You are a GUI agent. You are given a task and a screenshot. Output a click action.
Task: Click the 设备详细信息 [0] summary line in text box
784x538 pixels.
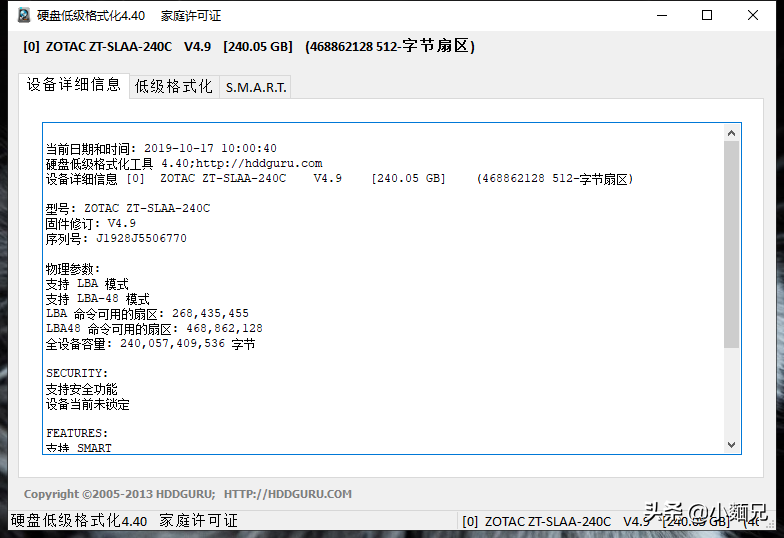(x=340, y=179)
